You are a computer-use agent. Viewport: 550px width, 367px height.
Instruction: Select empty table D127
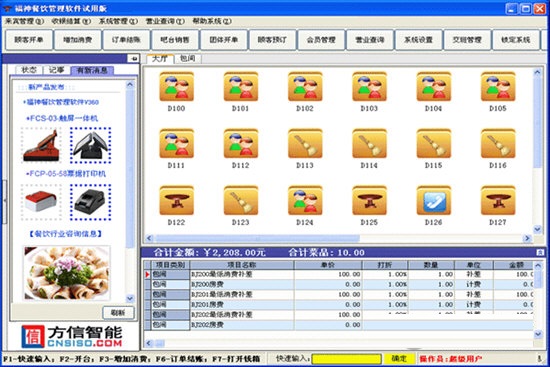pos(498,200)
